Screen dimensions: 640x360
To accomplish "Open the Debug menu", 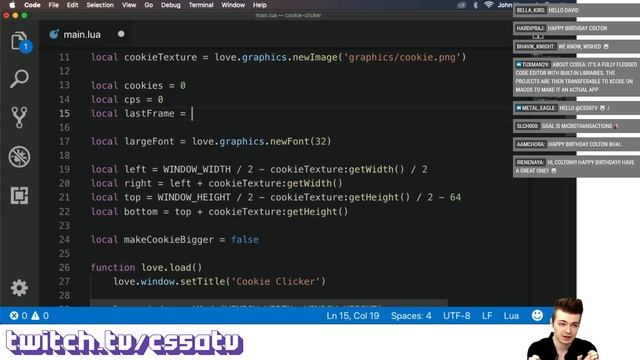I will [x=171, y=5].
